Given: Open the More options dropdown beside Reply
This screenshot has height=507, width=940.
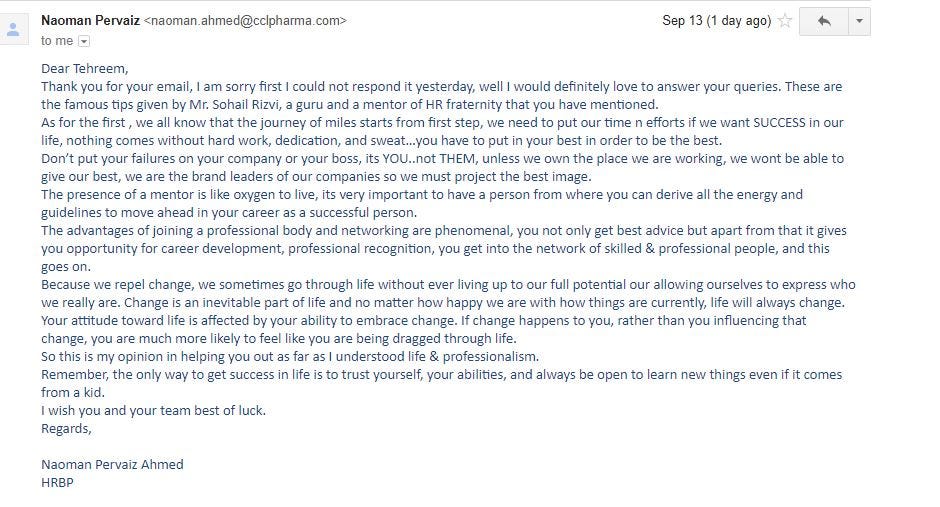Looking at the screenshot, I should 859,22.
